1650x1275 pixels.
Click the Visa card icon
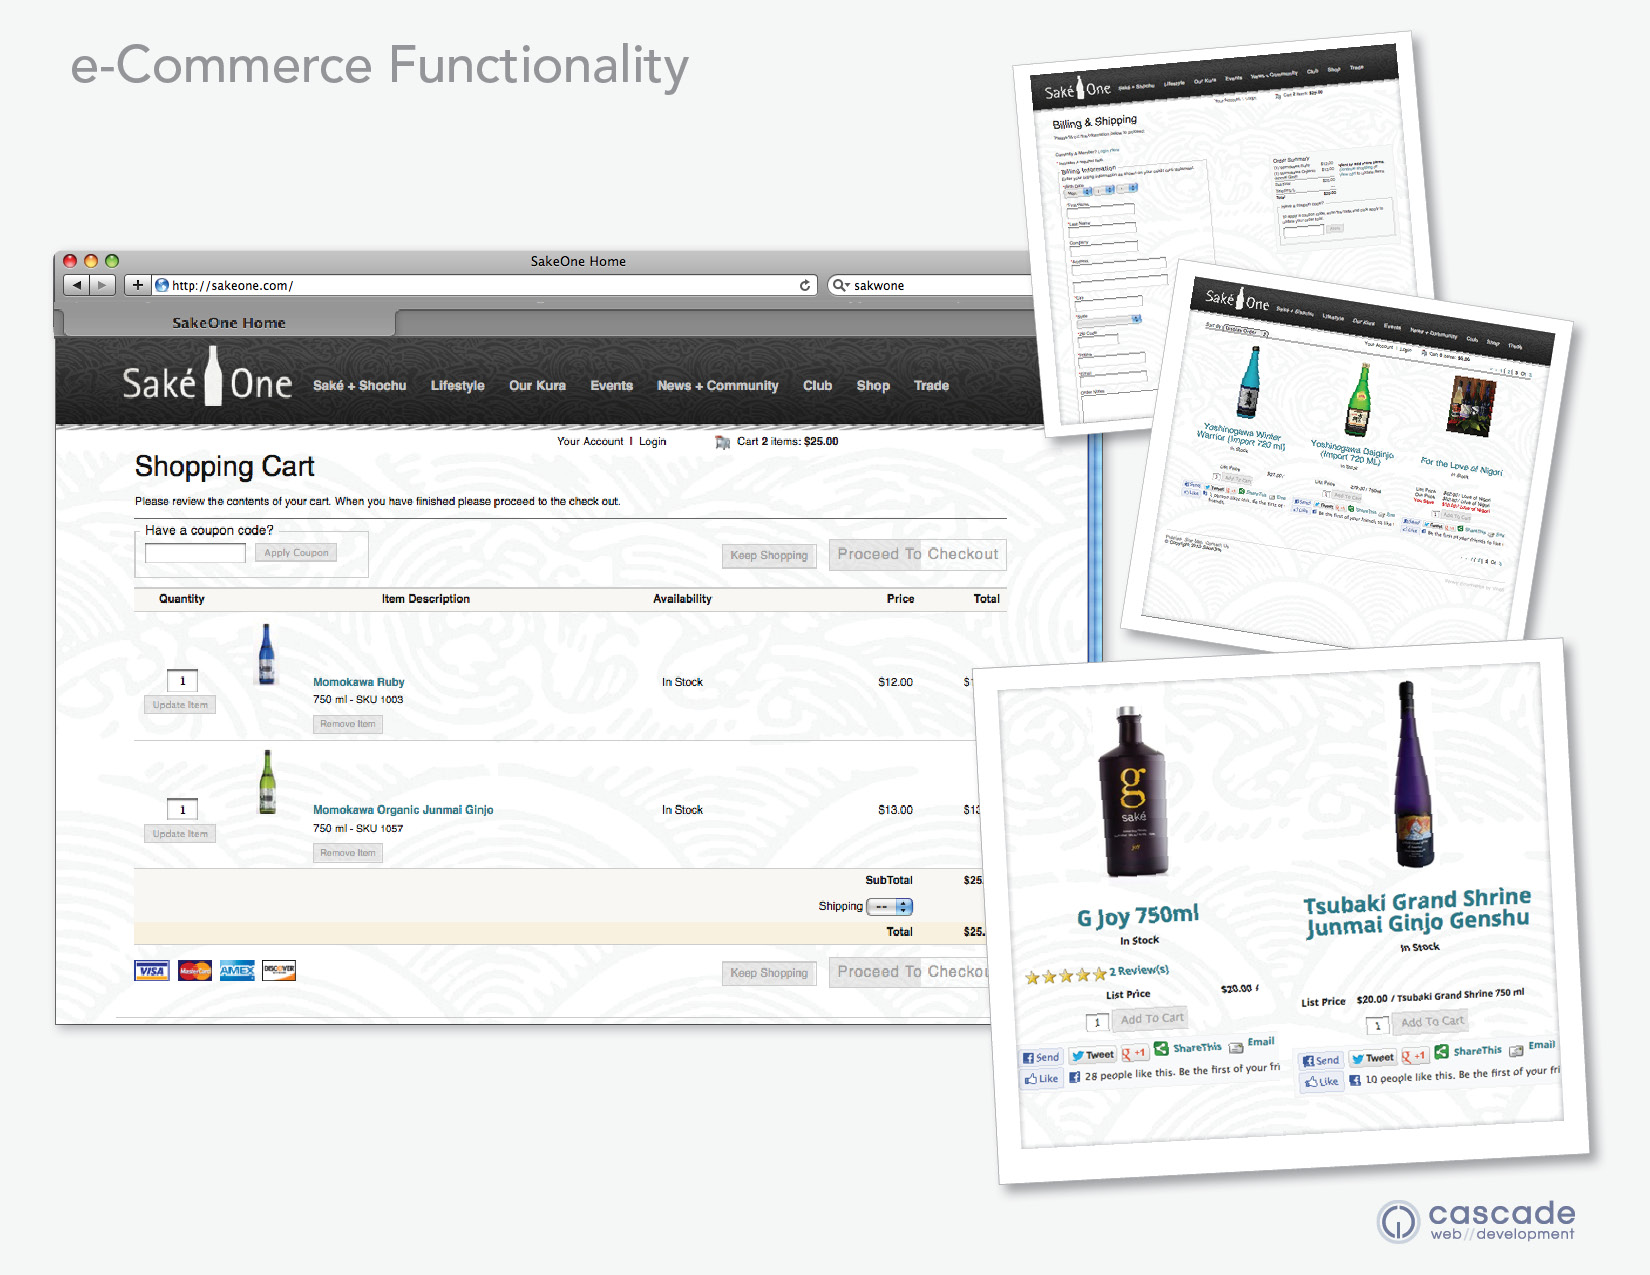tap(152, 970)
